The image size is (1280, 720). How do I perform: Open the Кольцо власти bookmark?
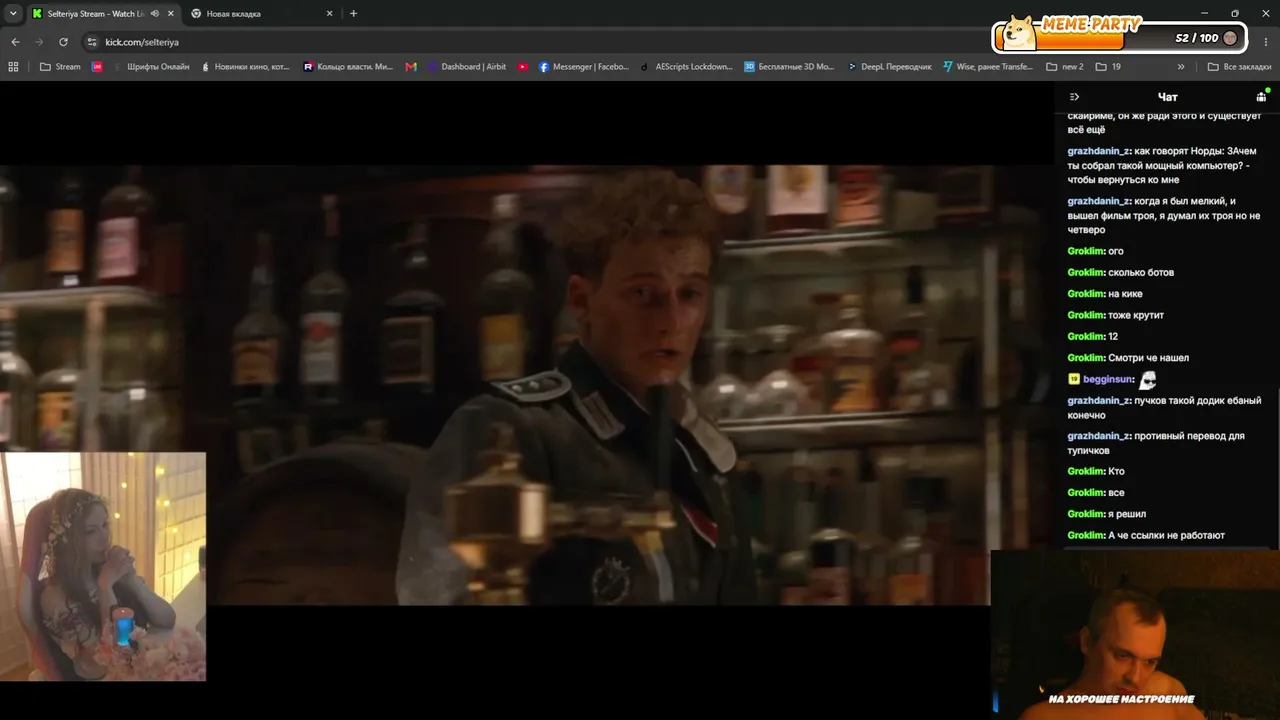pos(348,67)
